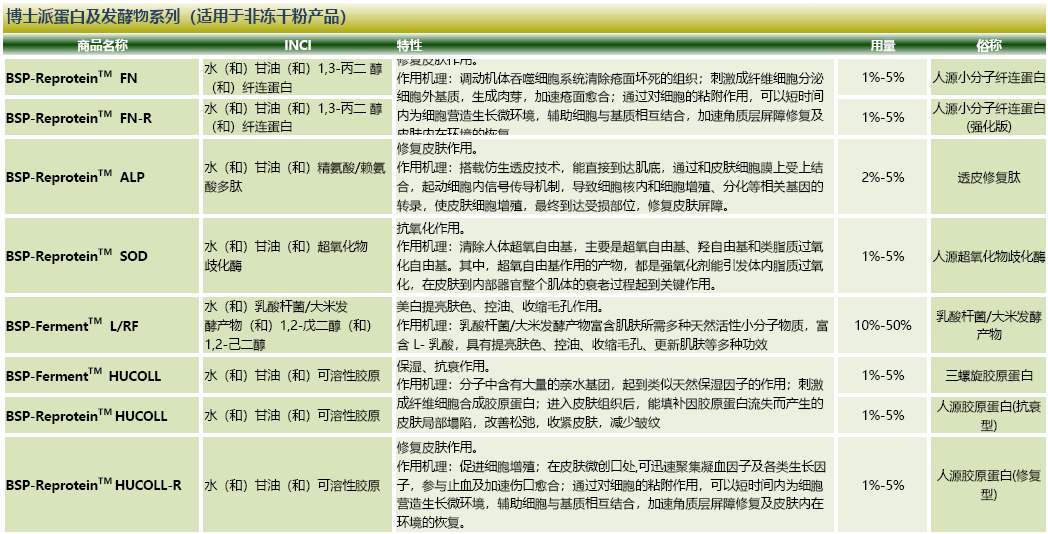Select the 俗称 column header

[988, 46]
